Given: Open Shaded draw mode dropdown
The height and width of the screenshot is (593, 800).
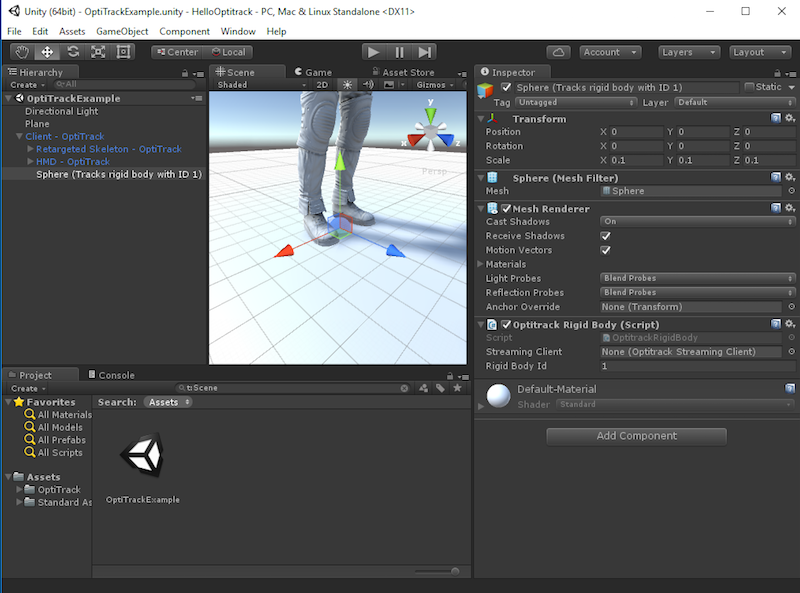Looking at the screenshot, I should (261, 85).
